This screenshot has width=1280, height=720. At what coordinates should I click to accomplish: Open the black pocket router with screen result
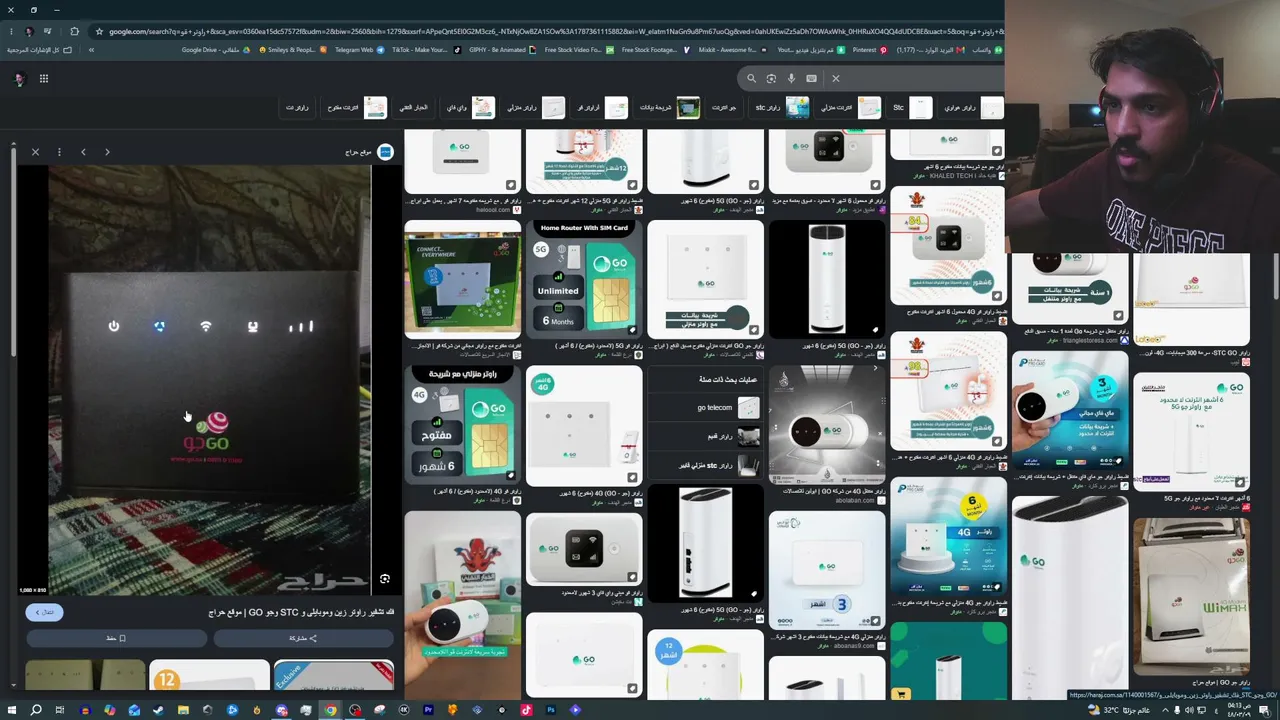pos(584,548)
